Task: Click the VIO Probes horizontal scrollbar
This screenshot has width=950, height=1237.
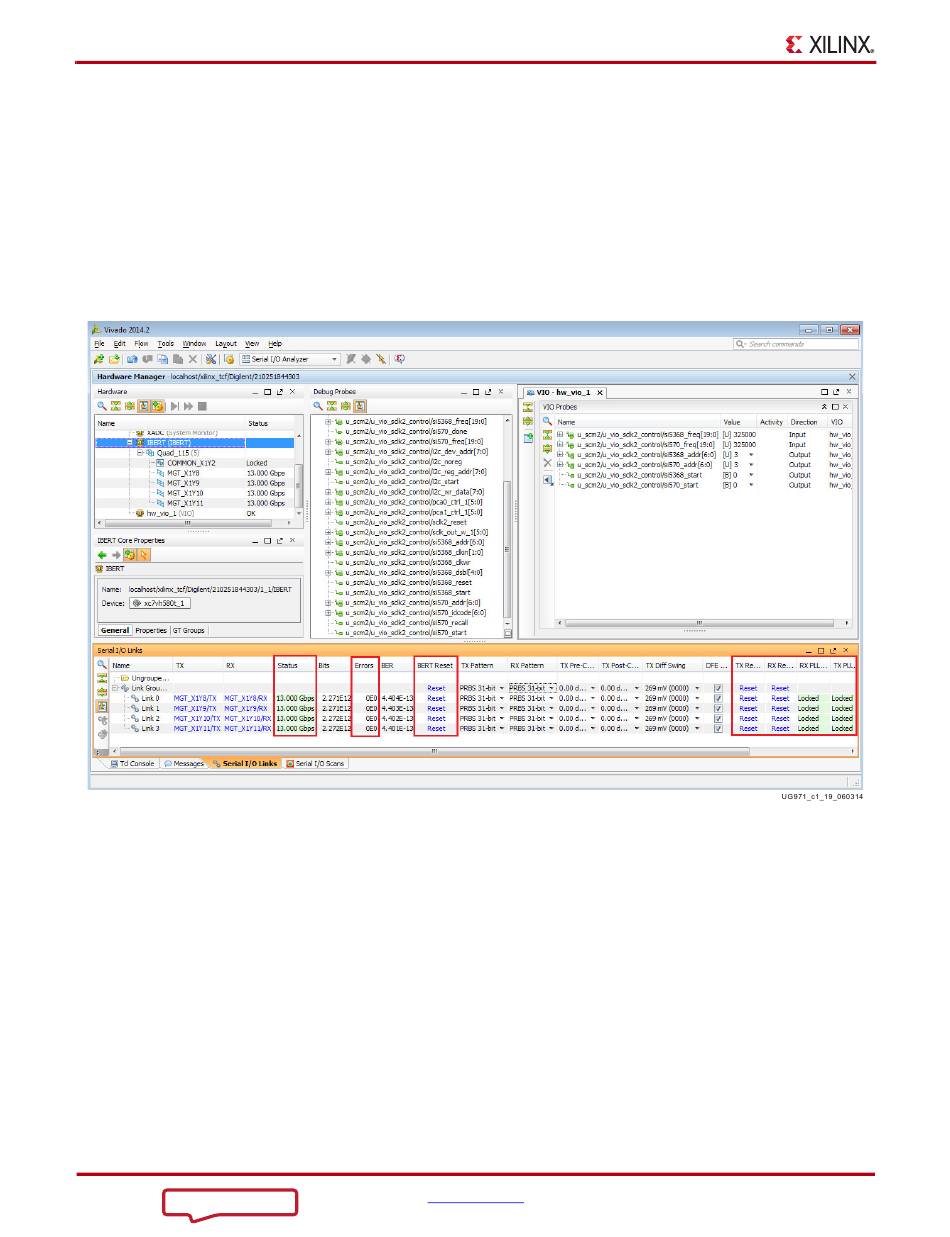Action: tap(700, 623)
